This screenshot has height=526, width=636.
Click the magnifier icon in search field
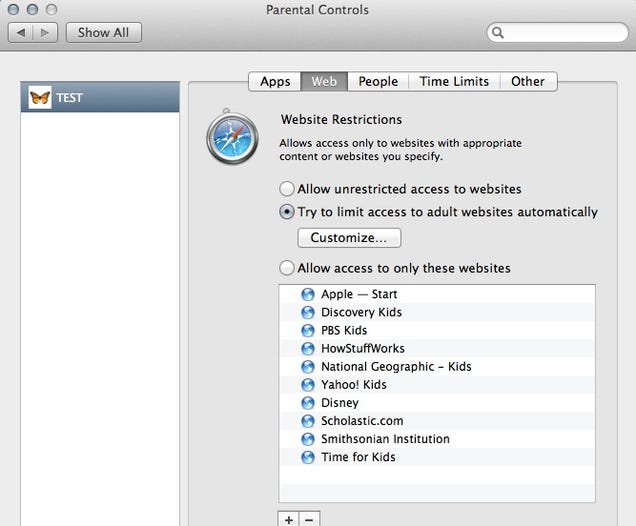498,32
